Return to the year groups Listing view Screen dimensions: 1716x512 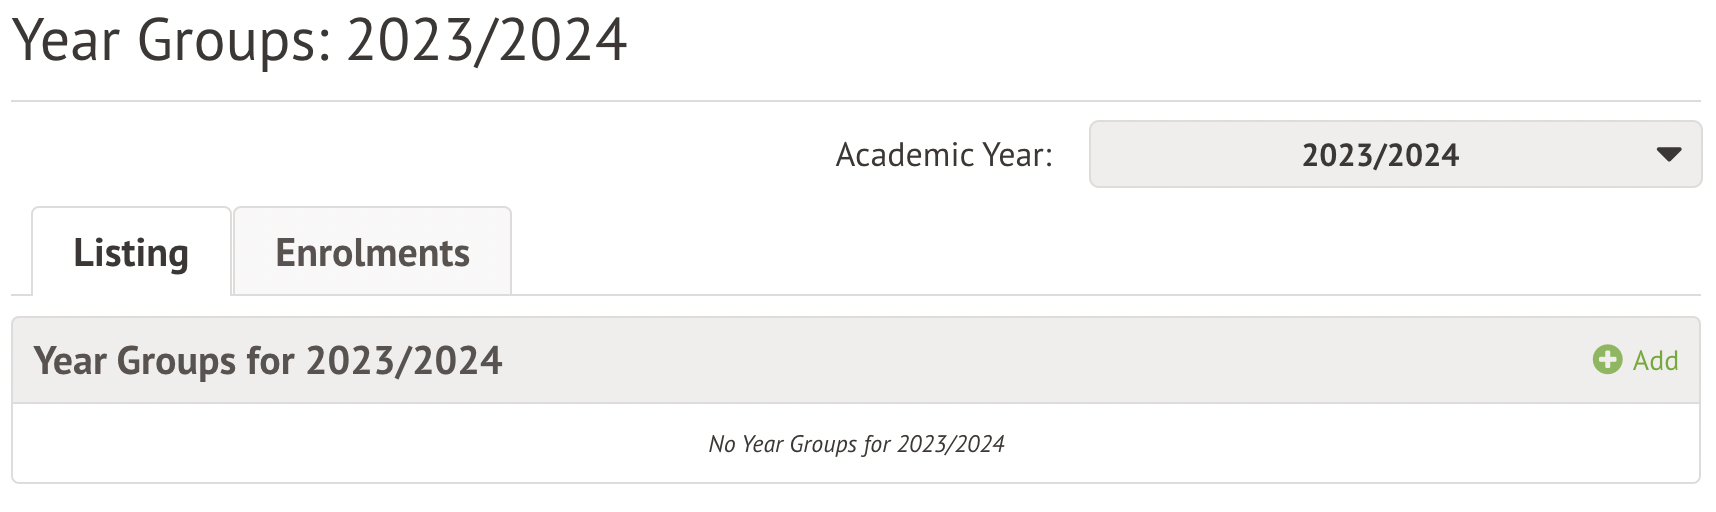tap(131, 253)
